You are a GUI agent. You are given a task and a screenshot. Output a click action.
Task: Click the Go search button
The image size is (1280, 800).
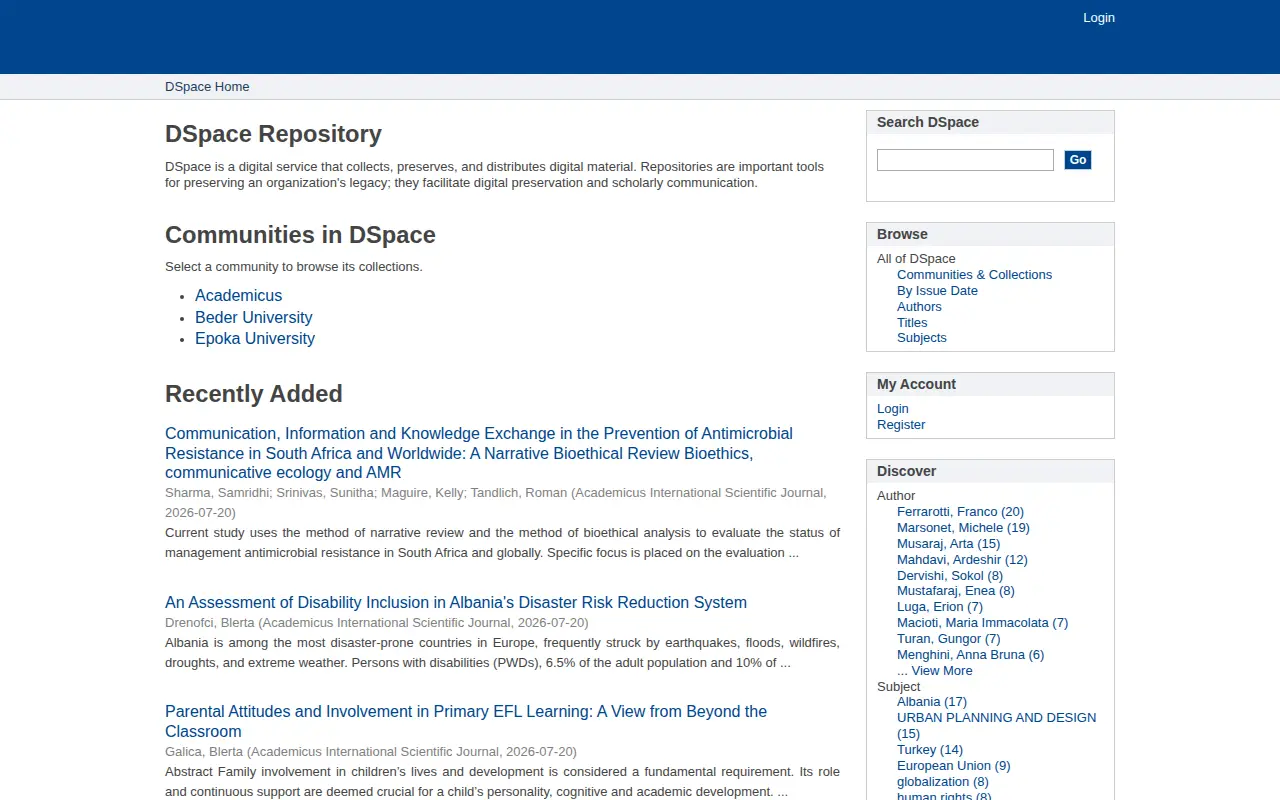tap(1077, 160)
